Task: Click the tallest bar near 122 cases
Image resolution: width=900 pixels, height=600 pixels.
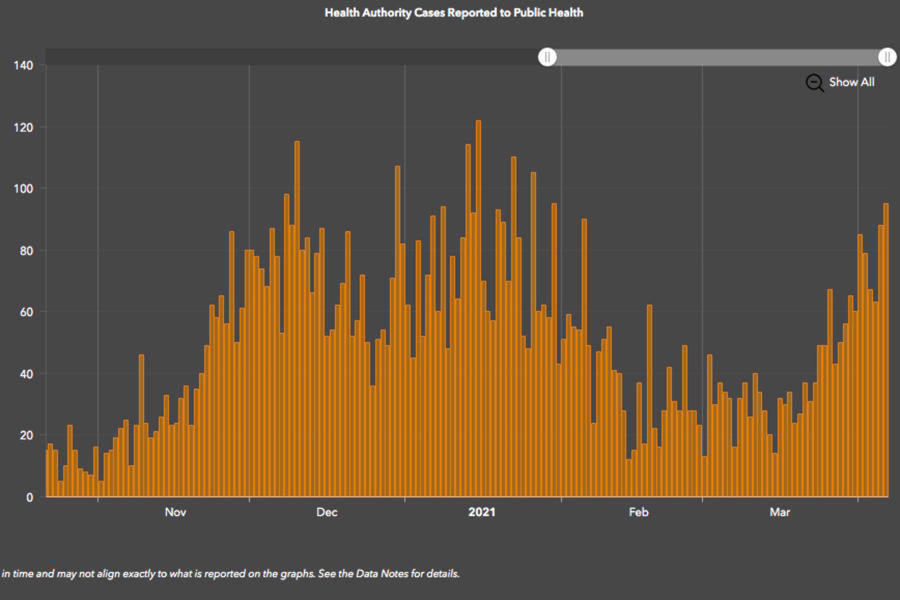Action: [478, 308]
